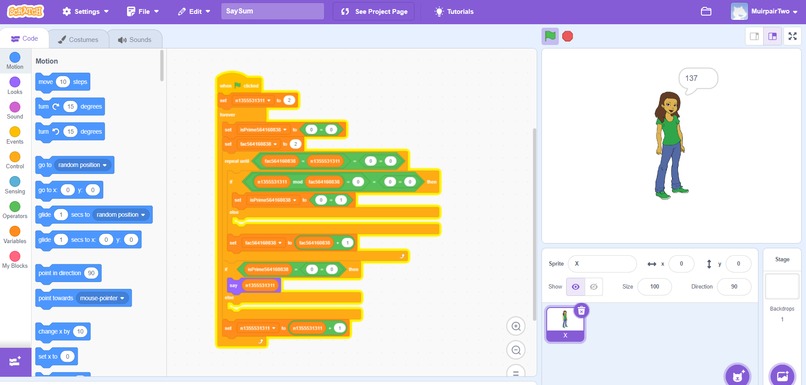Click the turn clockwise 15 degrees block

click(70, 106)
